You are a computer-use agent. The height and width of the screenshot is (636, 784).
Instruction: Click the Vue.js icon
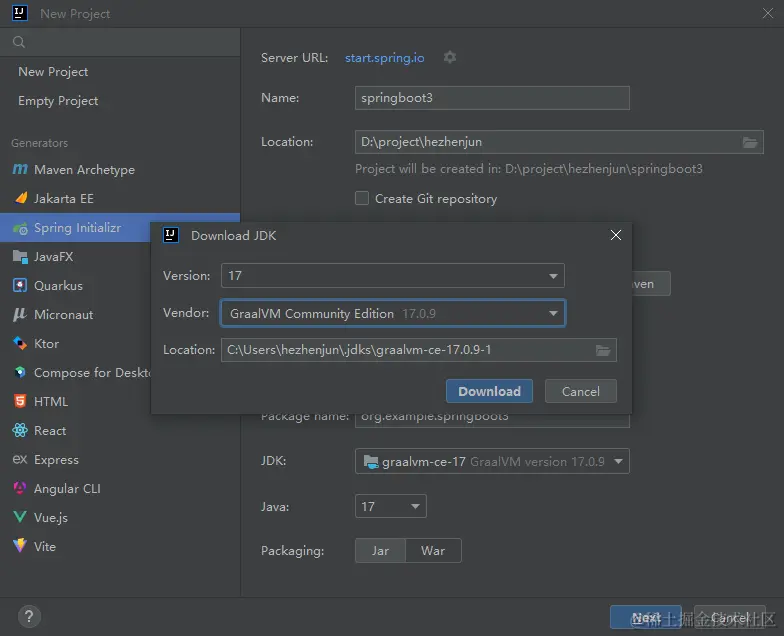pyautogui.click(x=20, y=516)
